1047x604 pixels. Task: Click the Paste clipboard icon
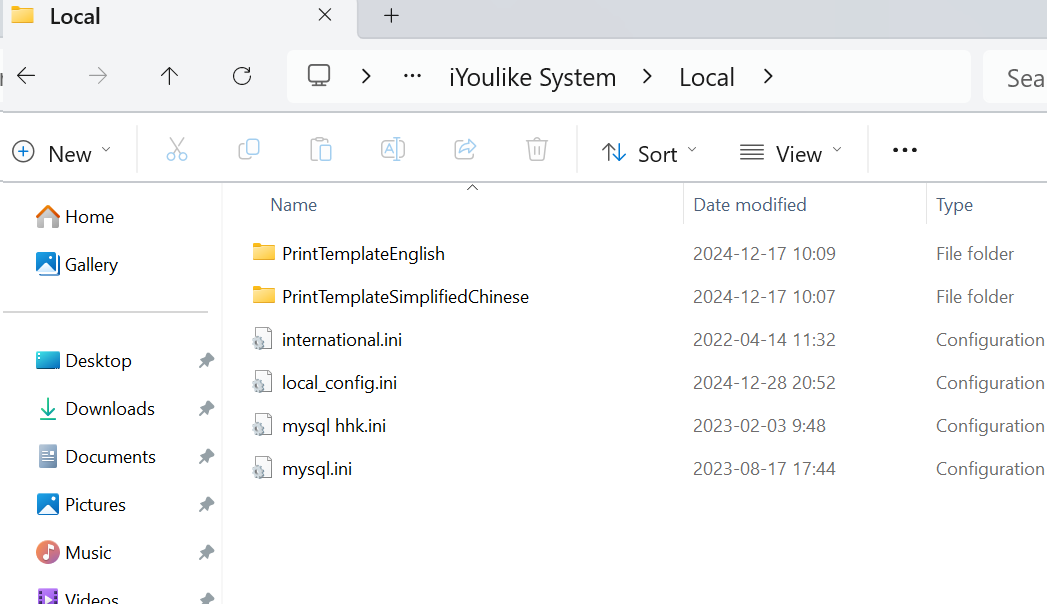pos(321,151)
